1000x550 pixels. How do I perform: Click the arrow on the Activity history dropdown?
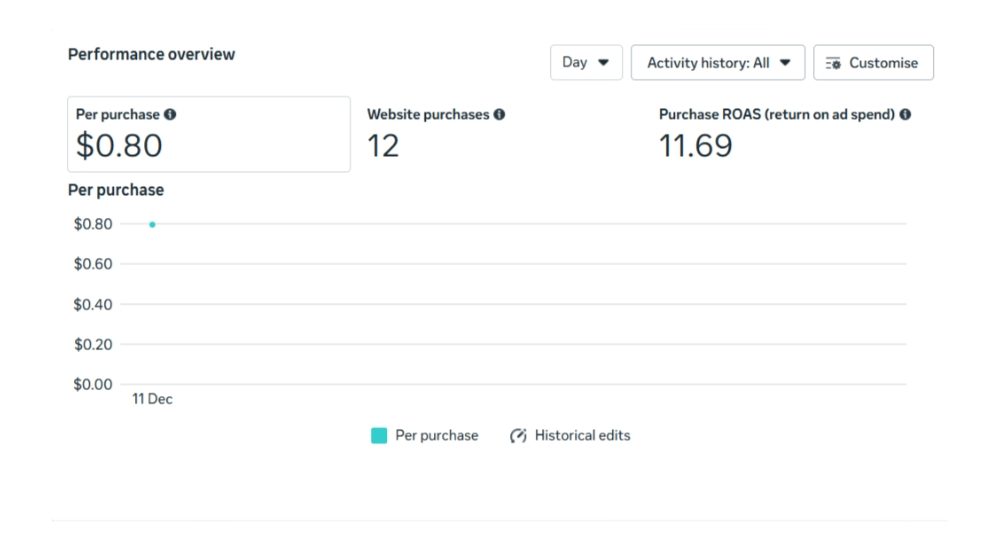tap(786, 63)
